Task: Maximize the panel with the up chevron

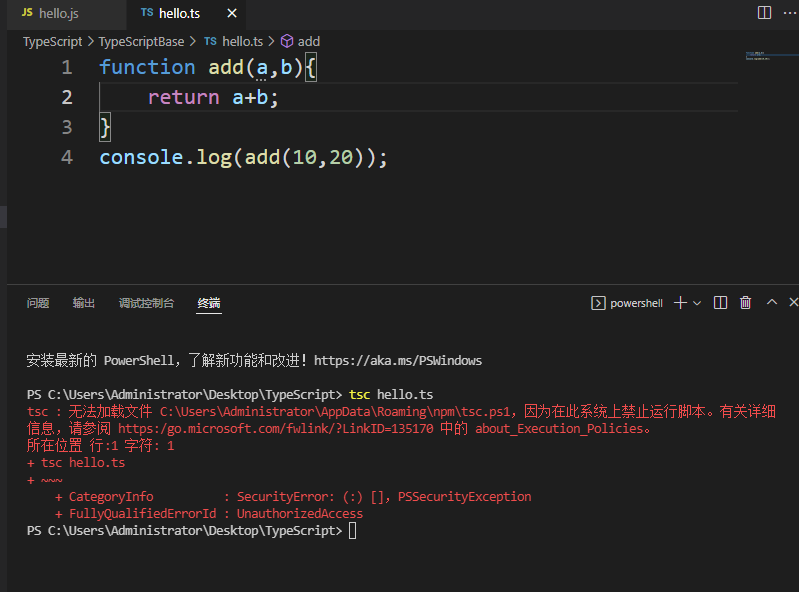Action: [x=772, y=302]
